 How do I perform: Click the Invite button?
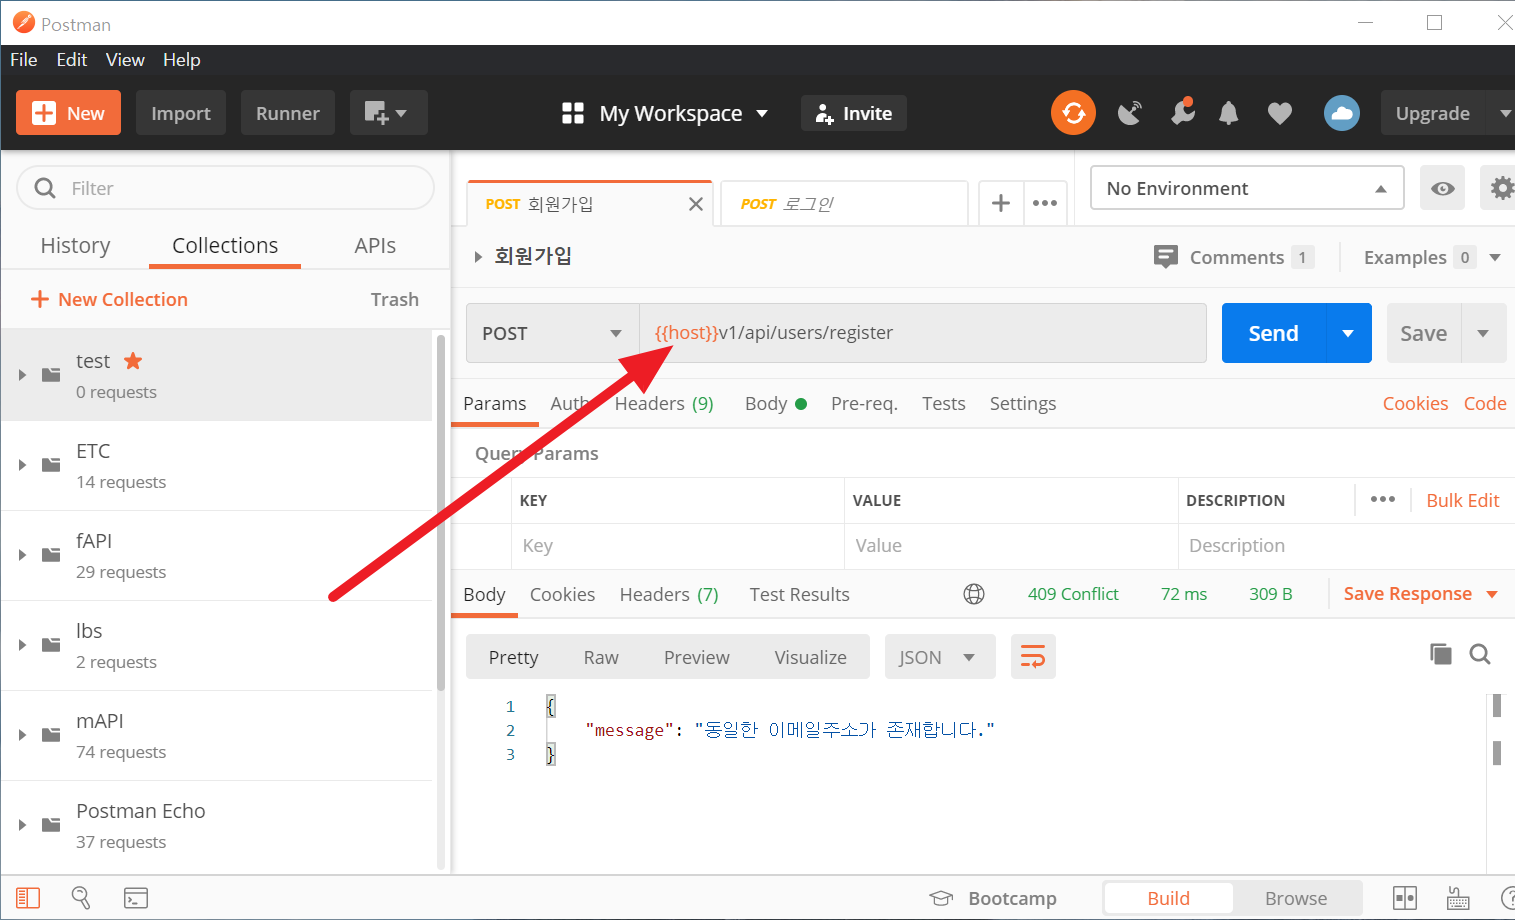854,113
